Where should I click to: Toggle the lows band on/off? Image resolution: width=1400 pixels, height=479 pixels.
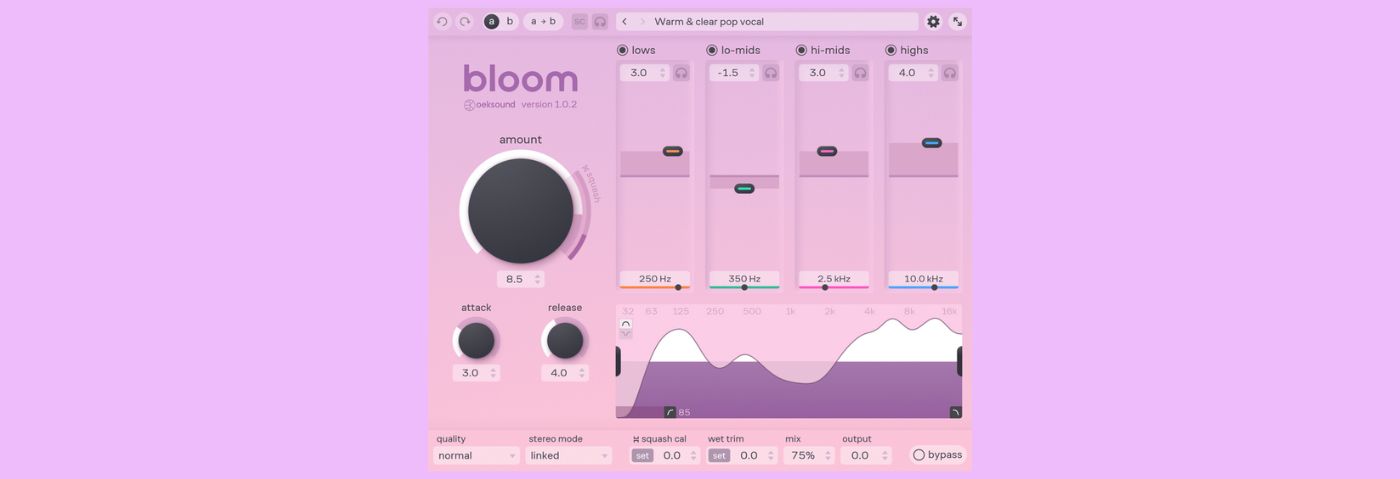pos(622,50)
